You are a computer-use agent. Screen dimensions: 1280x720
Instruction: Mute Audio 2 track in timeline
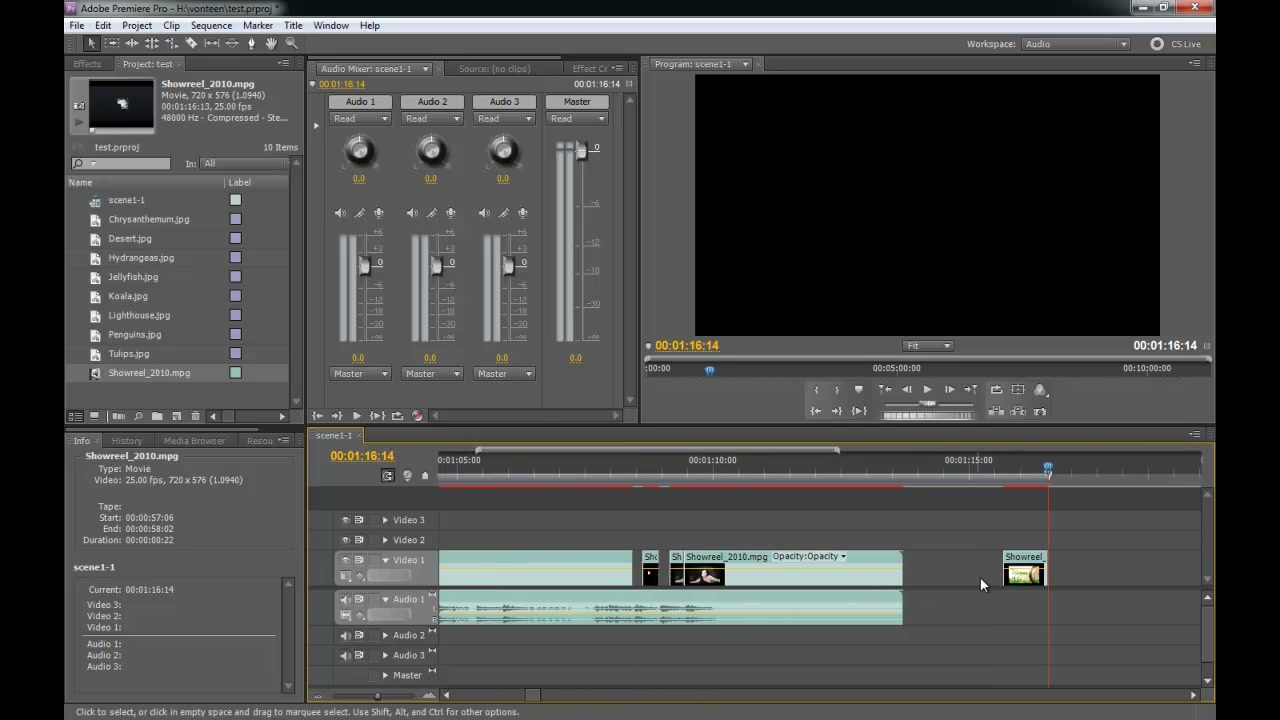click(346, 635)
